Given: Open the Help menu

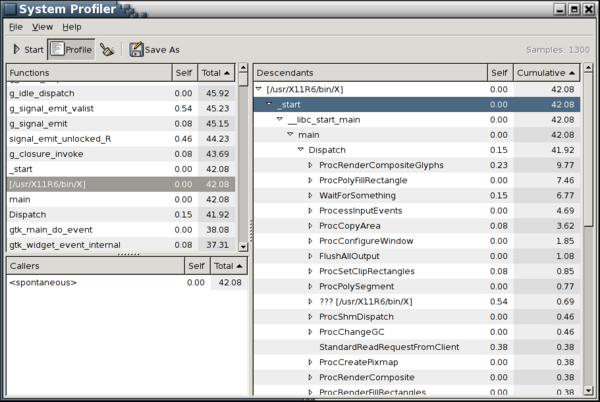Looking at the screenshot, I should tap(72, 26).
